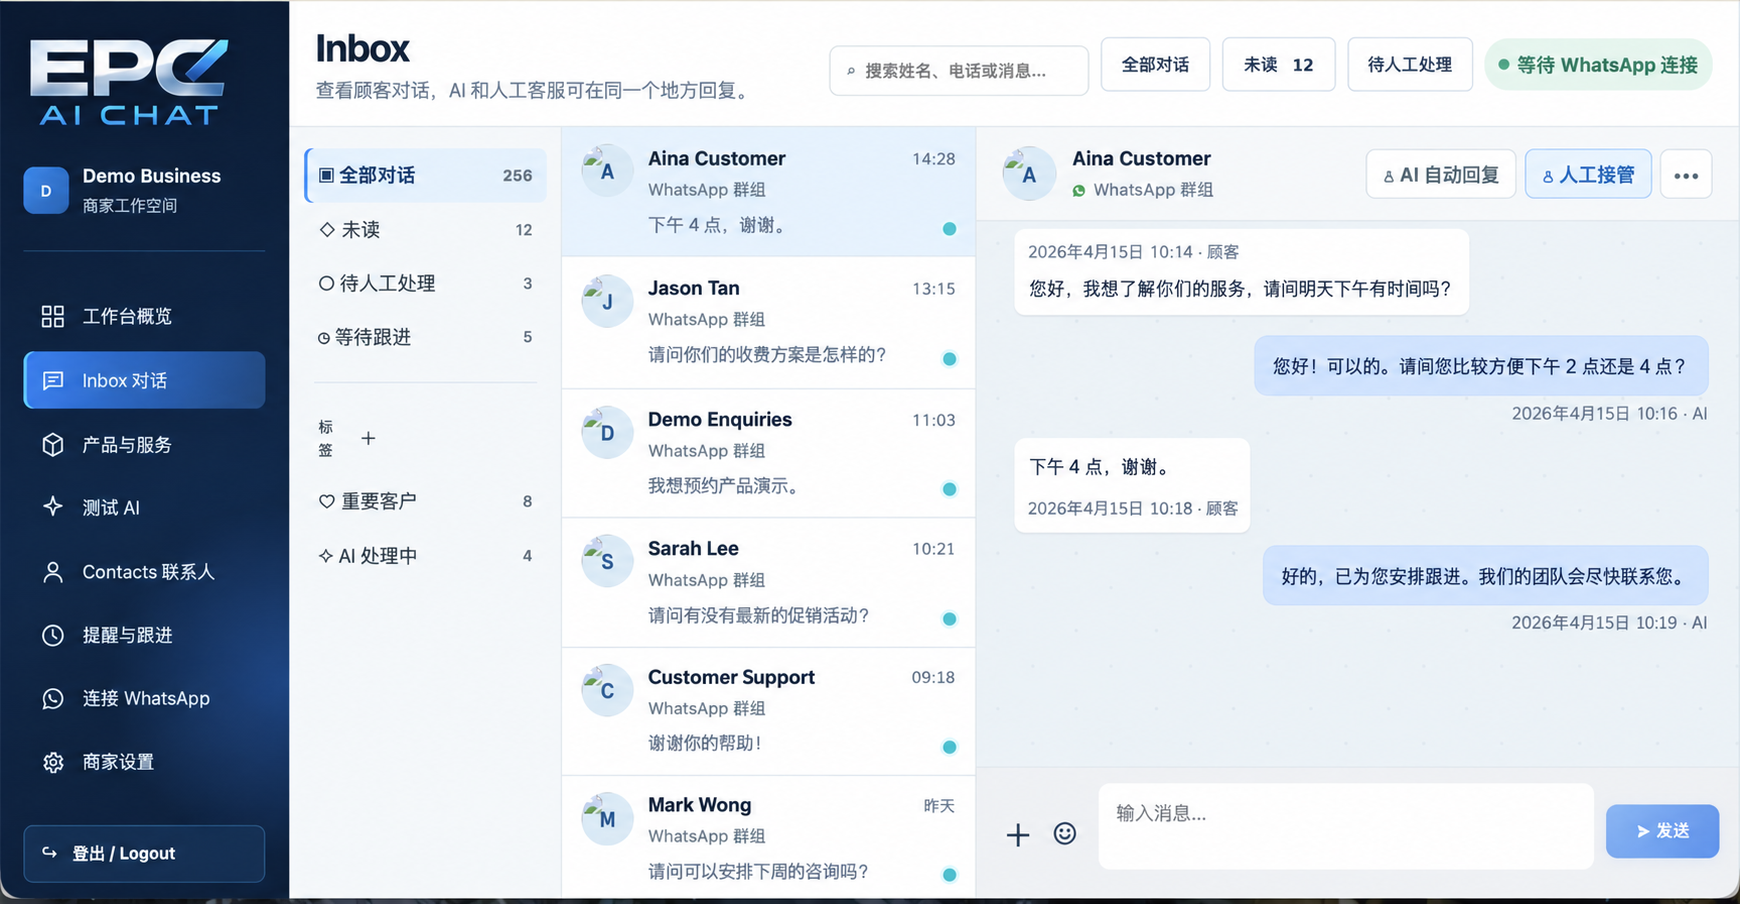The image size is (1740, 904).
Task: Switch to 人工接管 mode
Action: pos(1588,175)
